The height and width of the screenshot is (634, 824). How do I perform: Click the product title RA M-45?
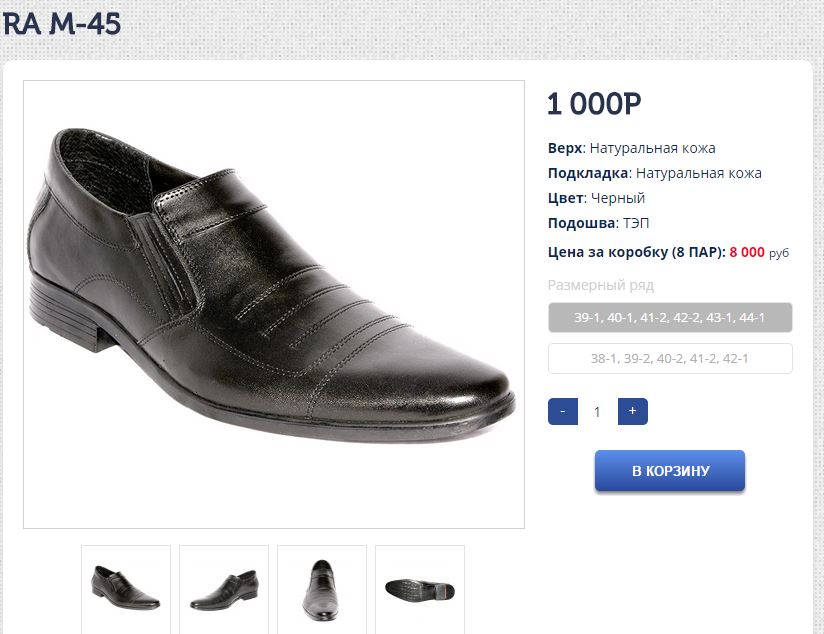[62, 22]
